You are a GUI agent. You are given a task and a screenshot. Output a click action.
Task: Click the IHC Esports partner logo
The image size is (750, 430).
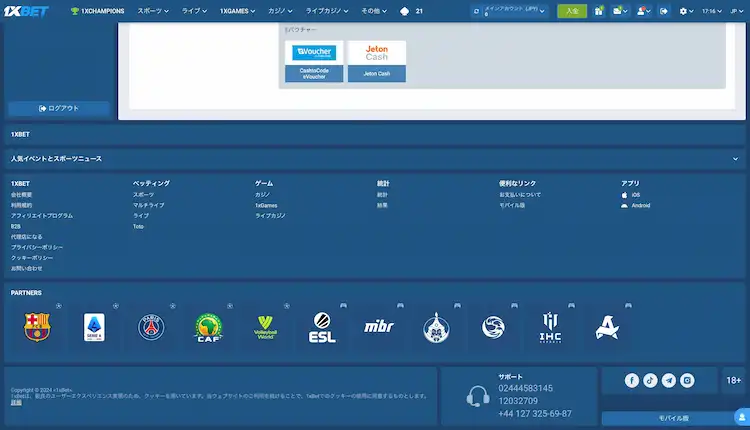[x=550, y=327]
